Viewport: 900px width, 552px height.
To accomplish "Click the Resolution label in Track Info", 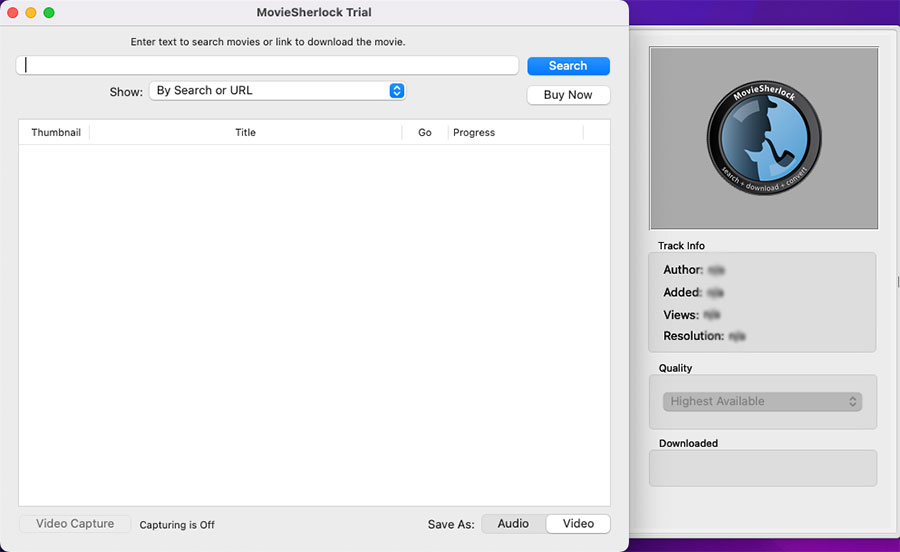I will click(x=693, y=336).
